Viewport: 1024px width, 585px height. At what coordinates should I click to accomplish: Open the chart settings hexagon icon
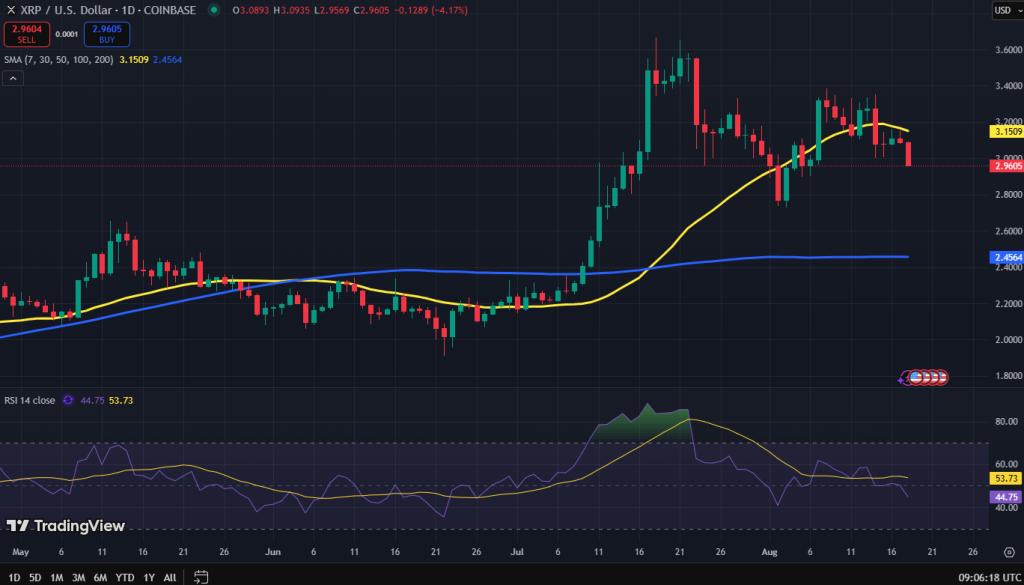(x=1009, y=552)
